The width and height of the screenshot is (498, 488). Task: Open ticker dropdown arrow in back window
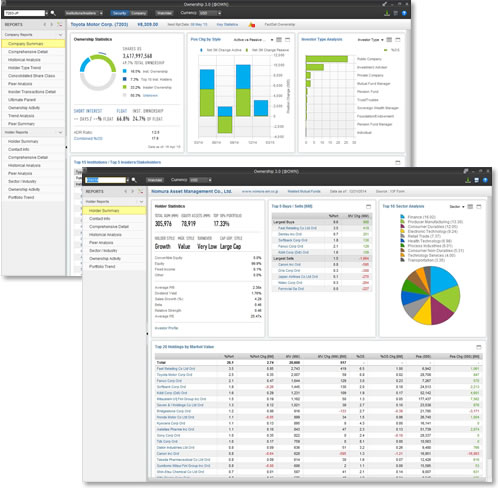click(47, 13)
